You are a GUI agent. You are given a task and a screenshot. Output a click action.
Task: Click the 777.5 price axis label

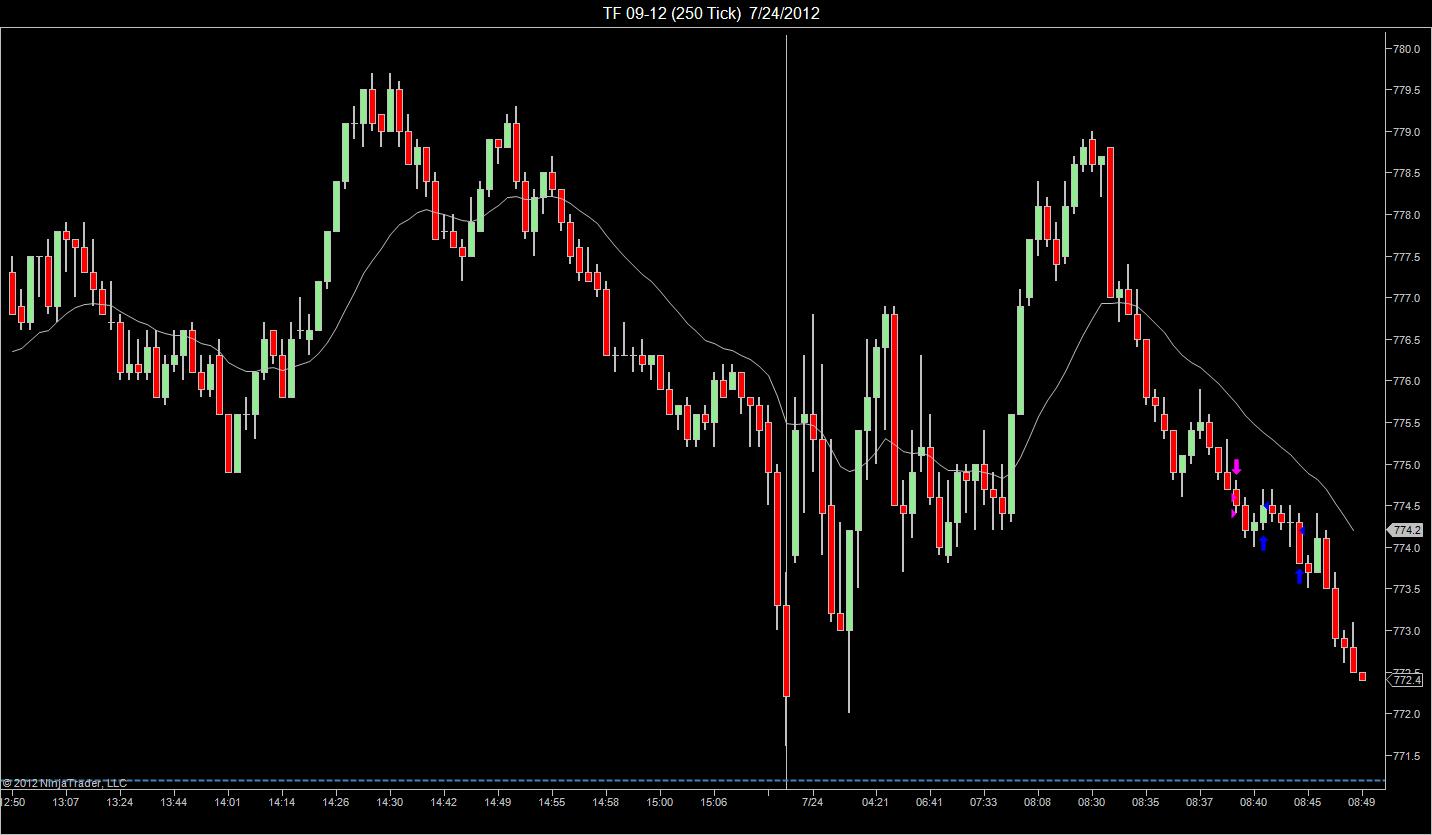pyautogui.click(x=1407, y=257)
